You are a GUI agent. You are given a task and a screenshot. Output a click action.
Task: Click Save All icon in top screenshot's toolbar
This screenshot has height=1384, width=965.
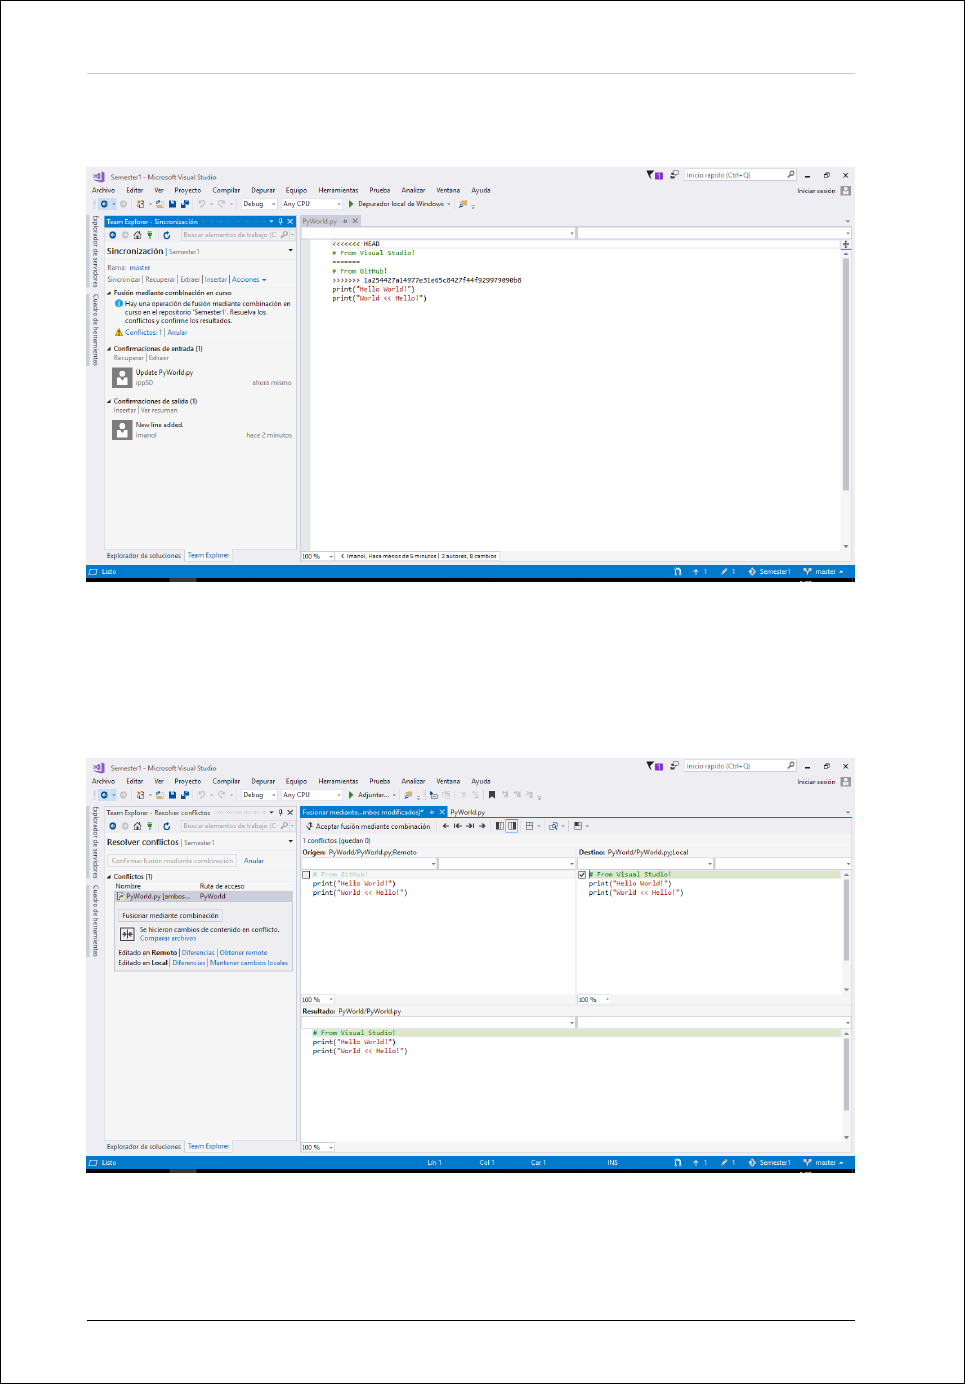184,204
